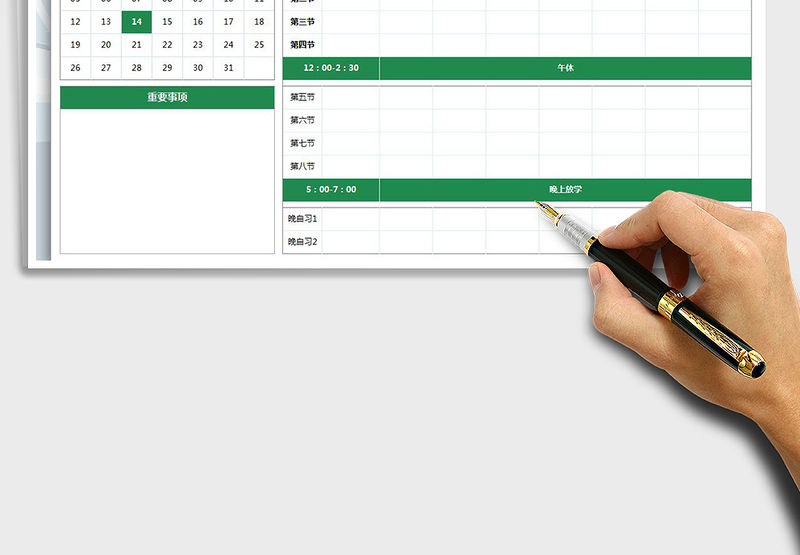
Task: Choose the 第八节 row label
Action: [302, 166]
